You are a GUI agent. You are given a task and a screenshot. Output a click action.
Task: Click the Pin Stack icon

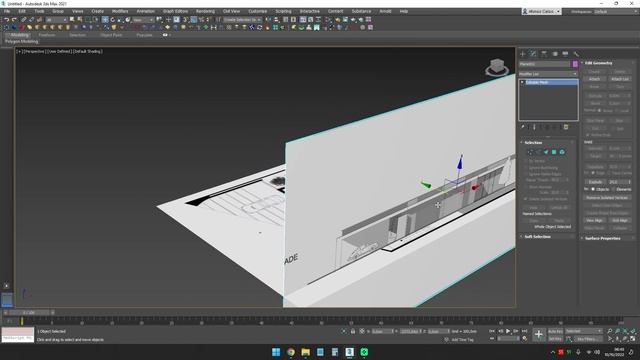522,127
